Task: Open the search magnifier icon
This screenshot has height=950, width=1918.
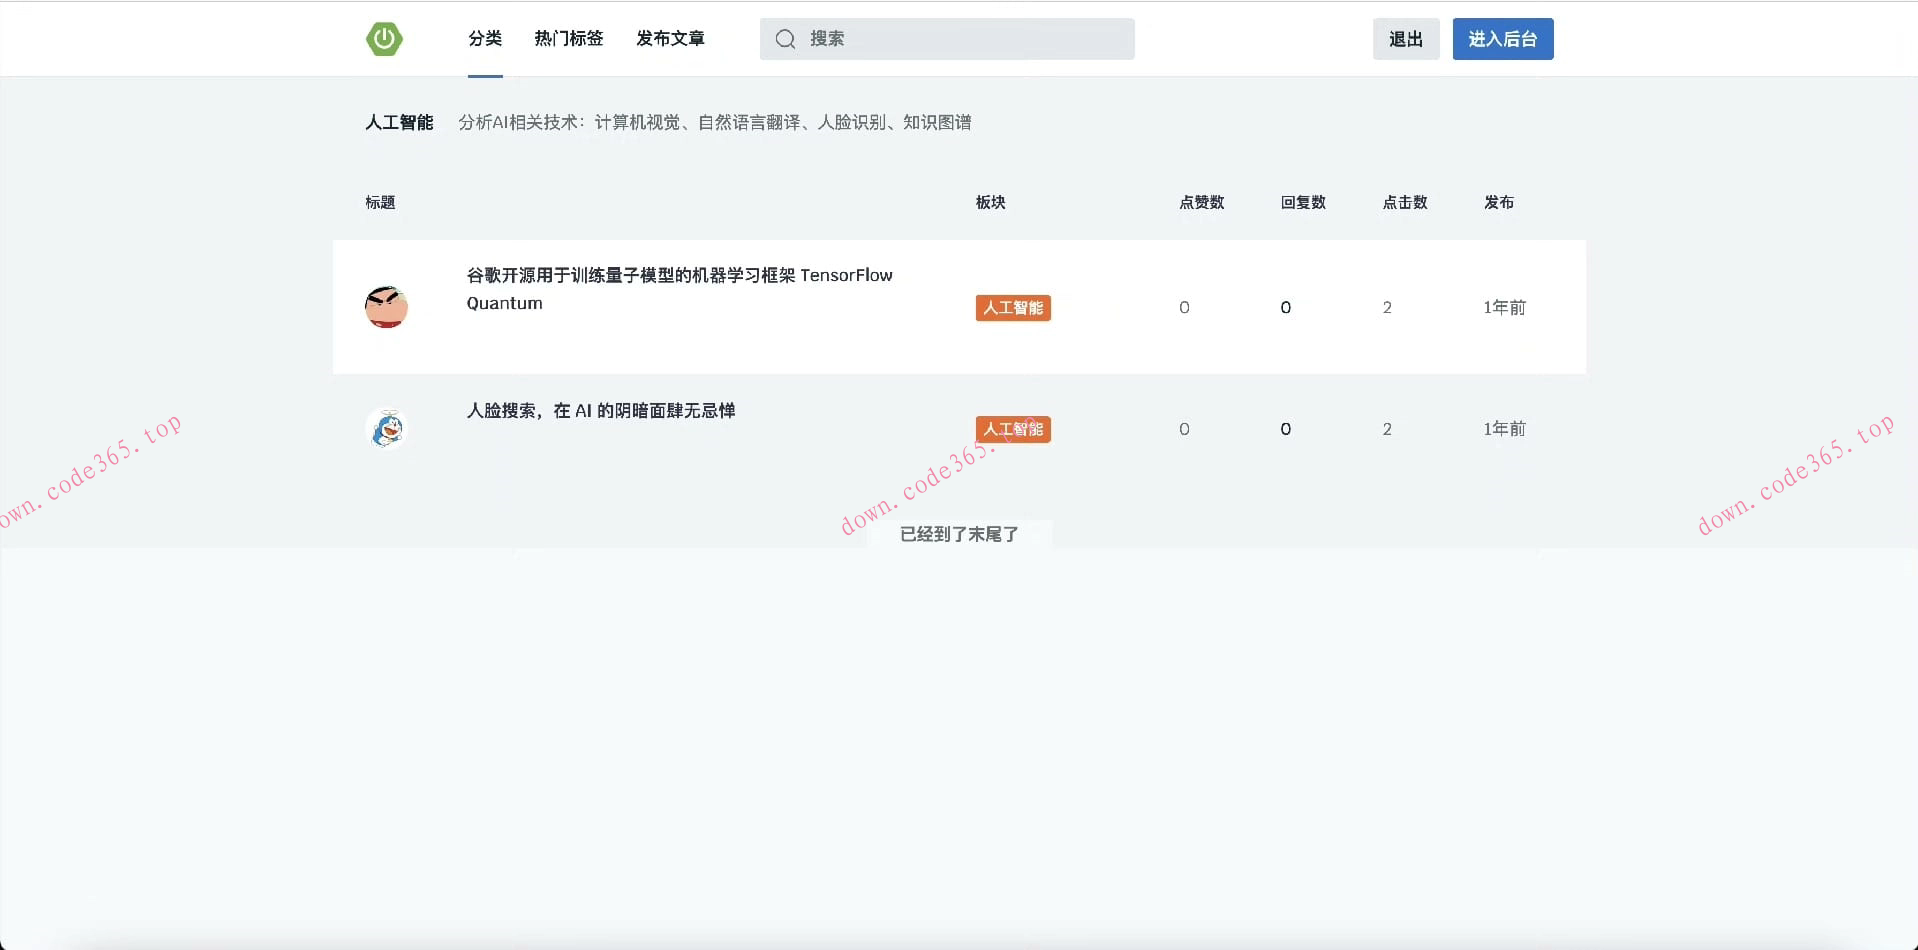Action: tap(786, 38)
